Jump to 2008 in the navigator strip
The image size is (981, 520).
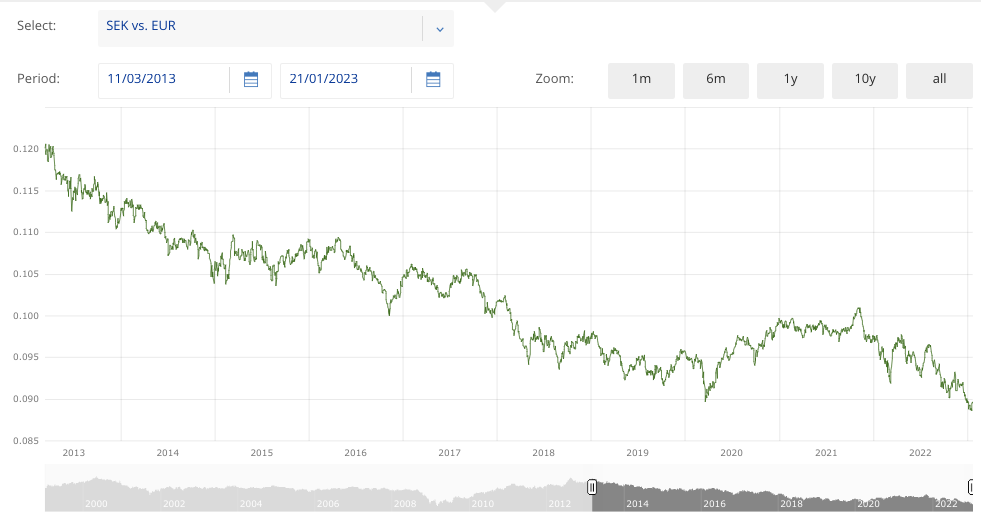[405, 504]
